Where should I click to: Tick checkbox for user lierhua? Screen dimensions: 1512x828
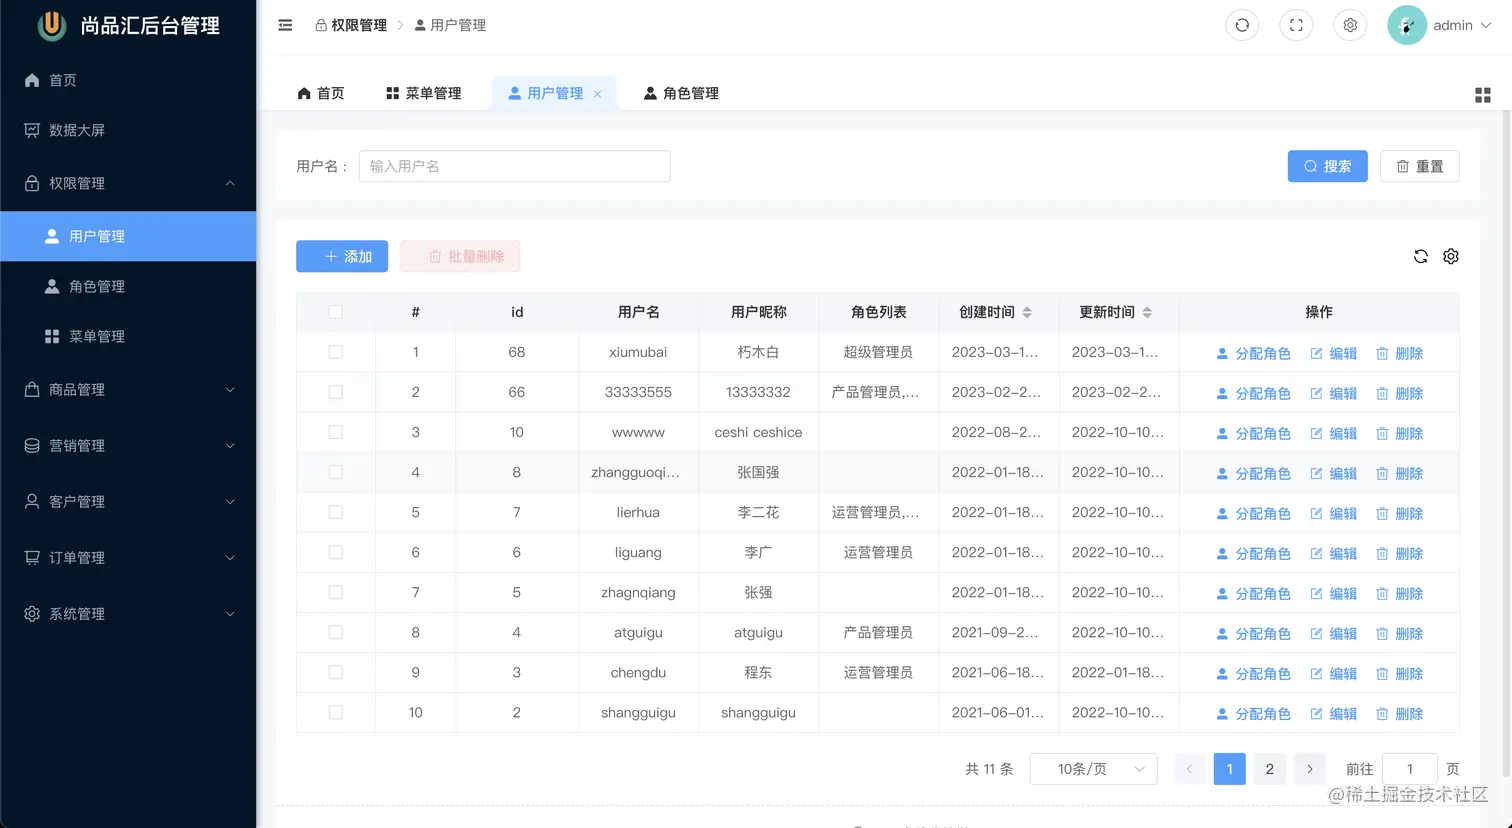[336, 512]
